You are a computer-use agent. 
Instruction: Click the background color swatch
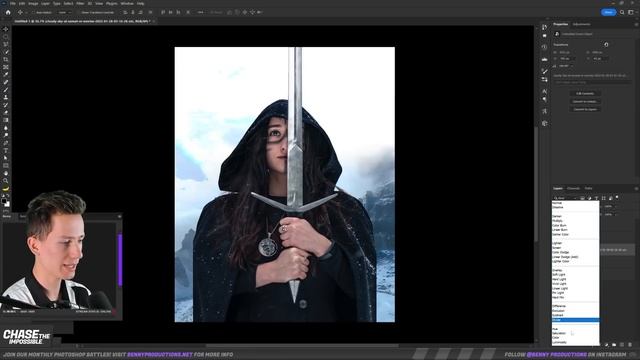click(7, 204)
